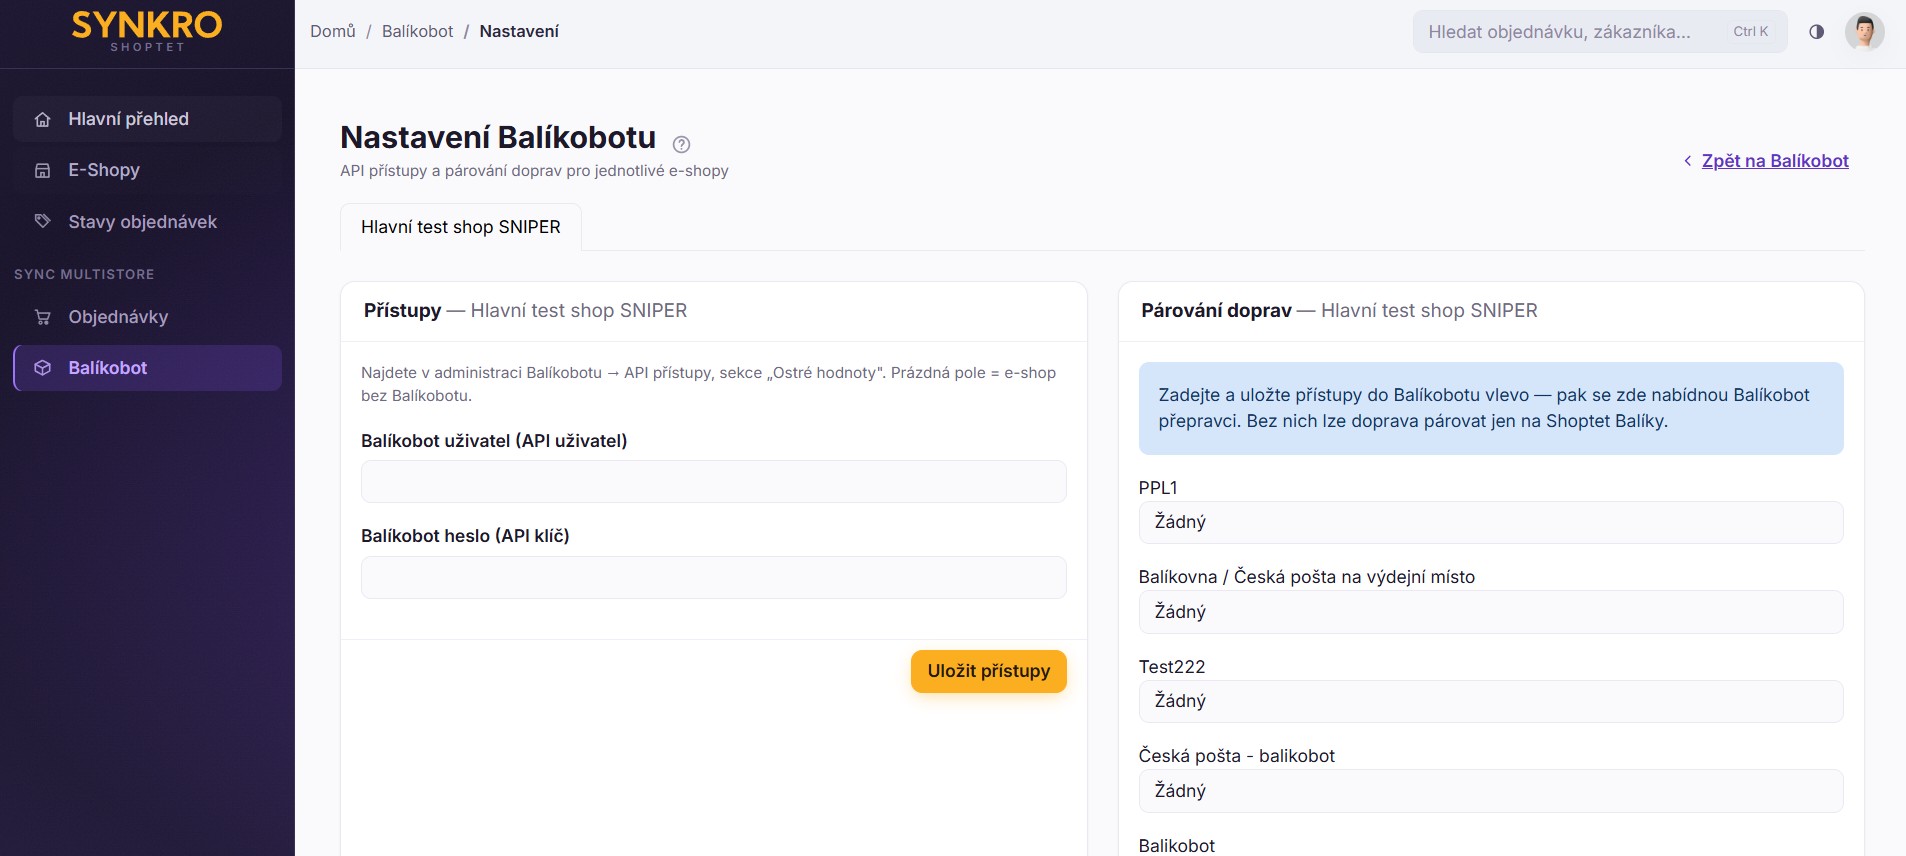The image size is (1906, 856).
Task: Open the user avatar menu
Action: point(1864,32)
